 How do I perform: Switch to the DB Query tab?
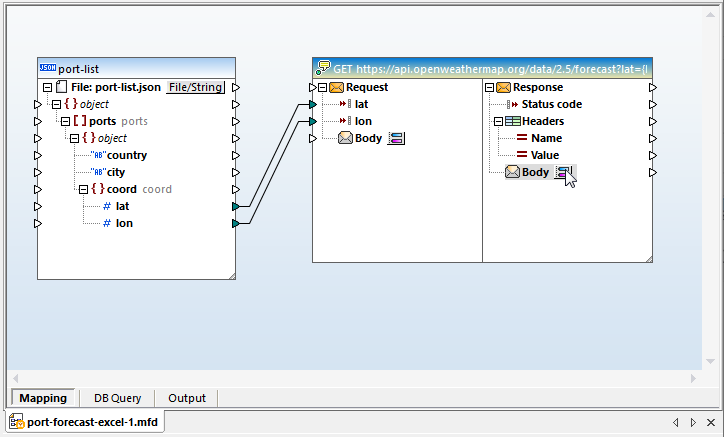(x=117, y=398)
